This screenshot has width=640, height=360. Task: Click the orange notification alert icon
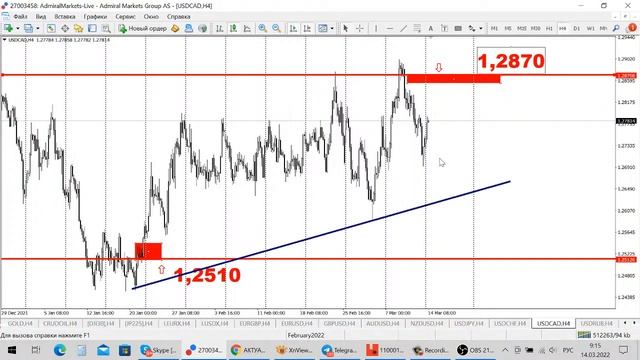coord(632,28)
